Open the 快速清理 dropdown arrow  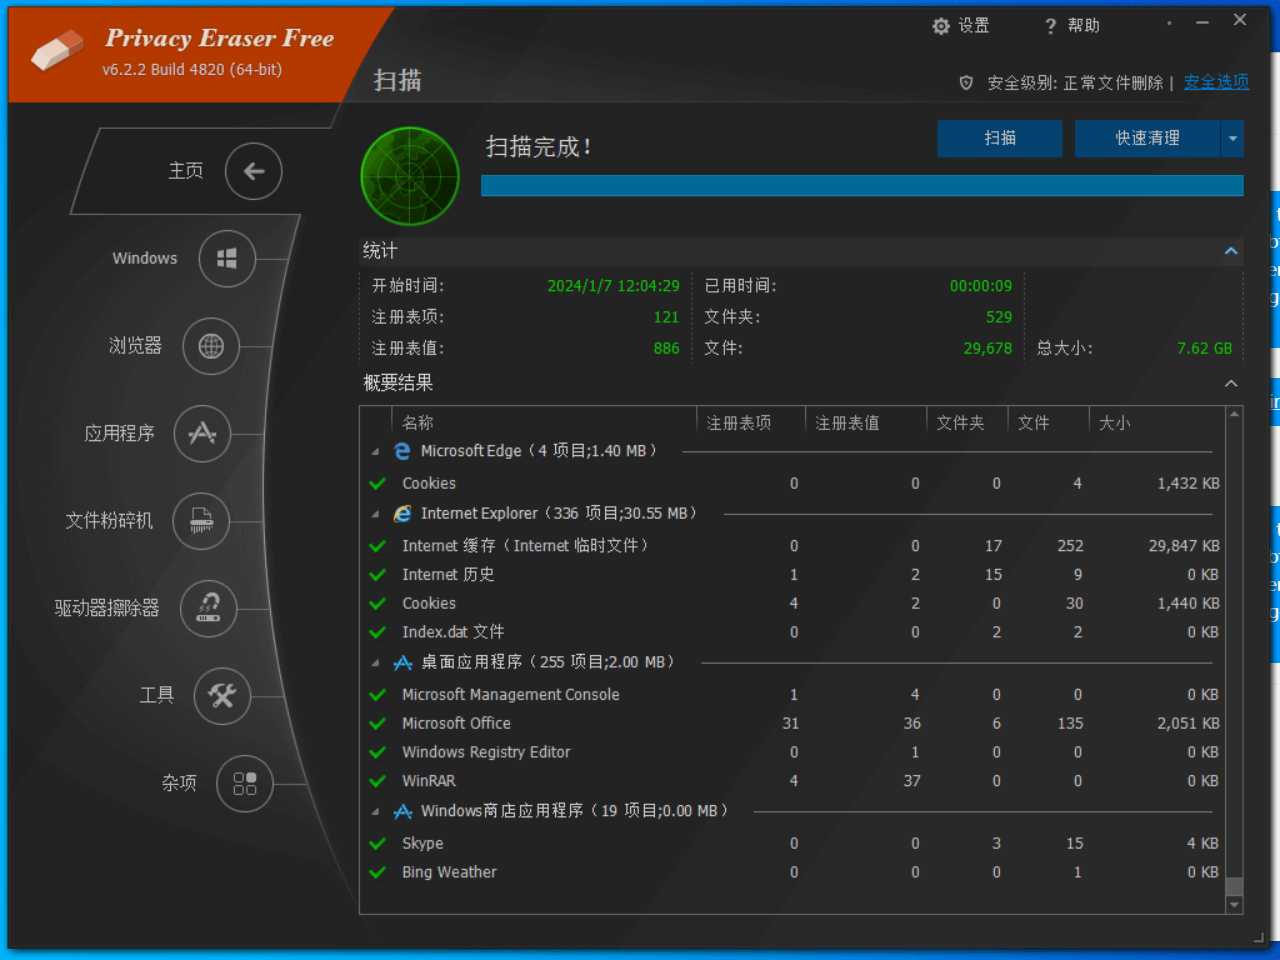coord(1233,139)
